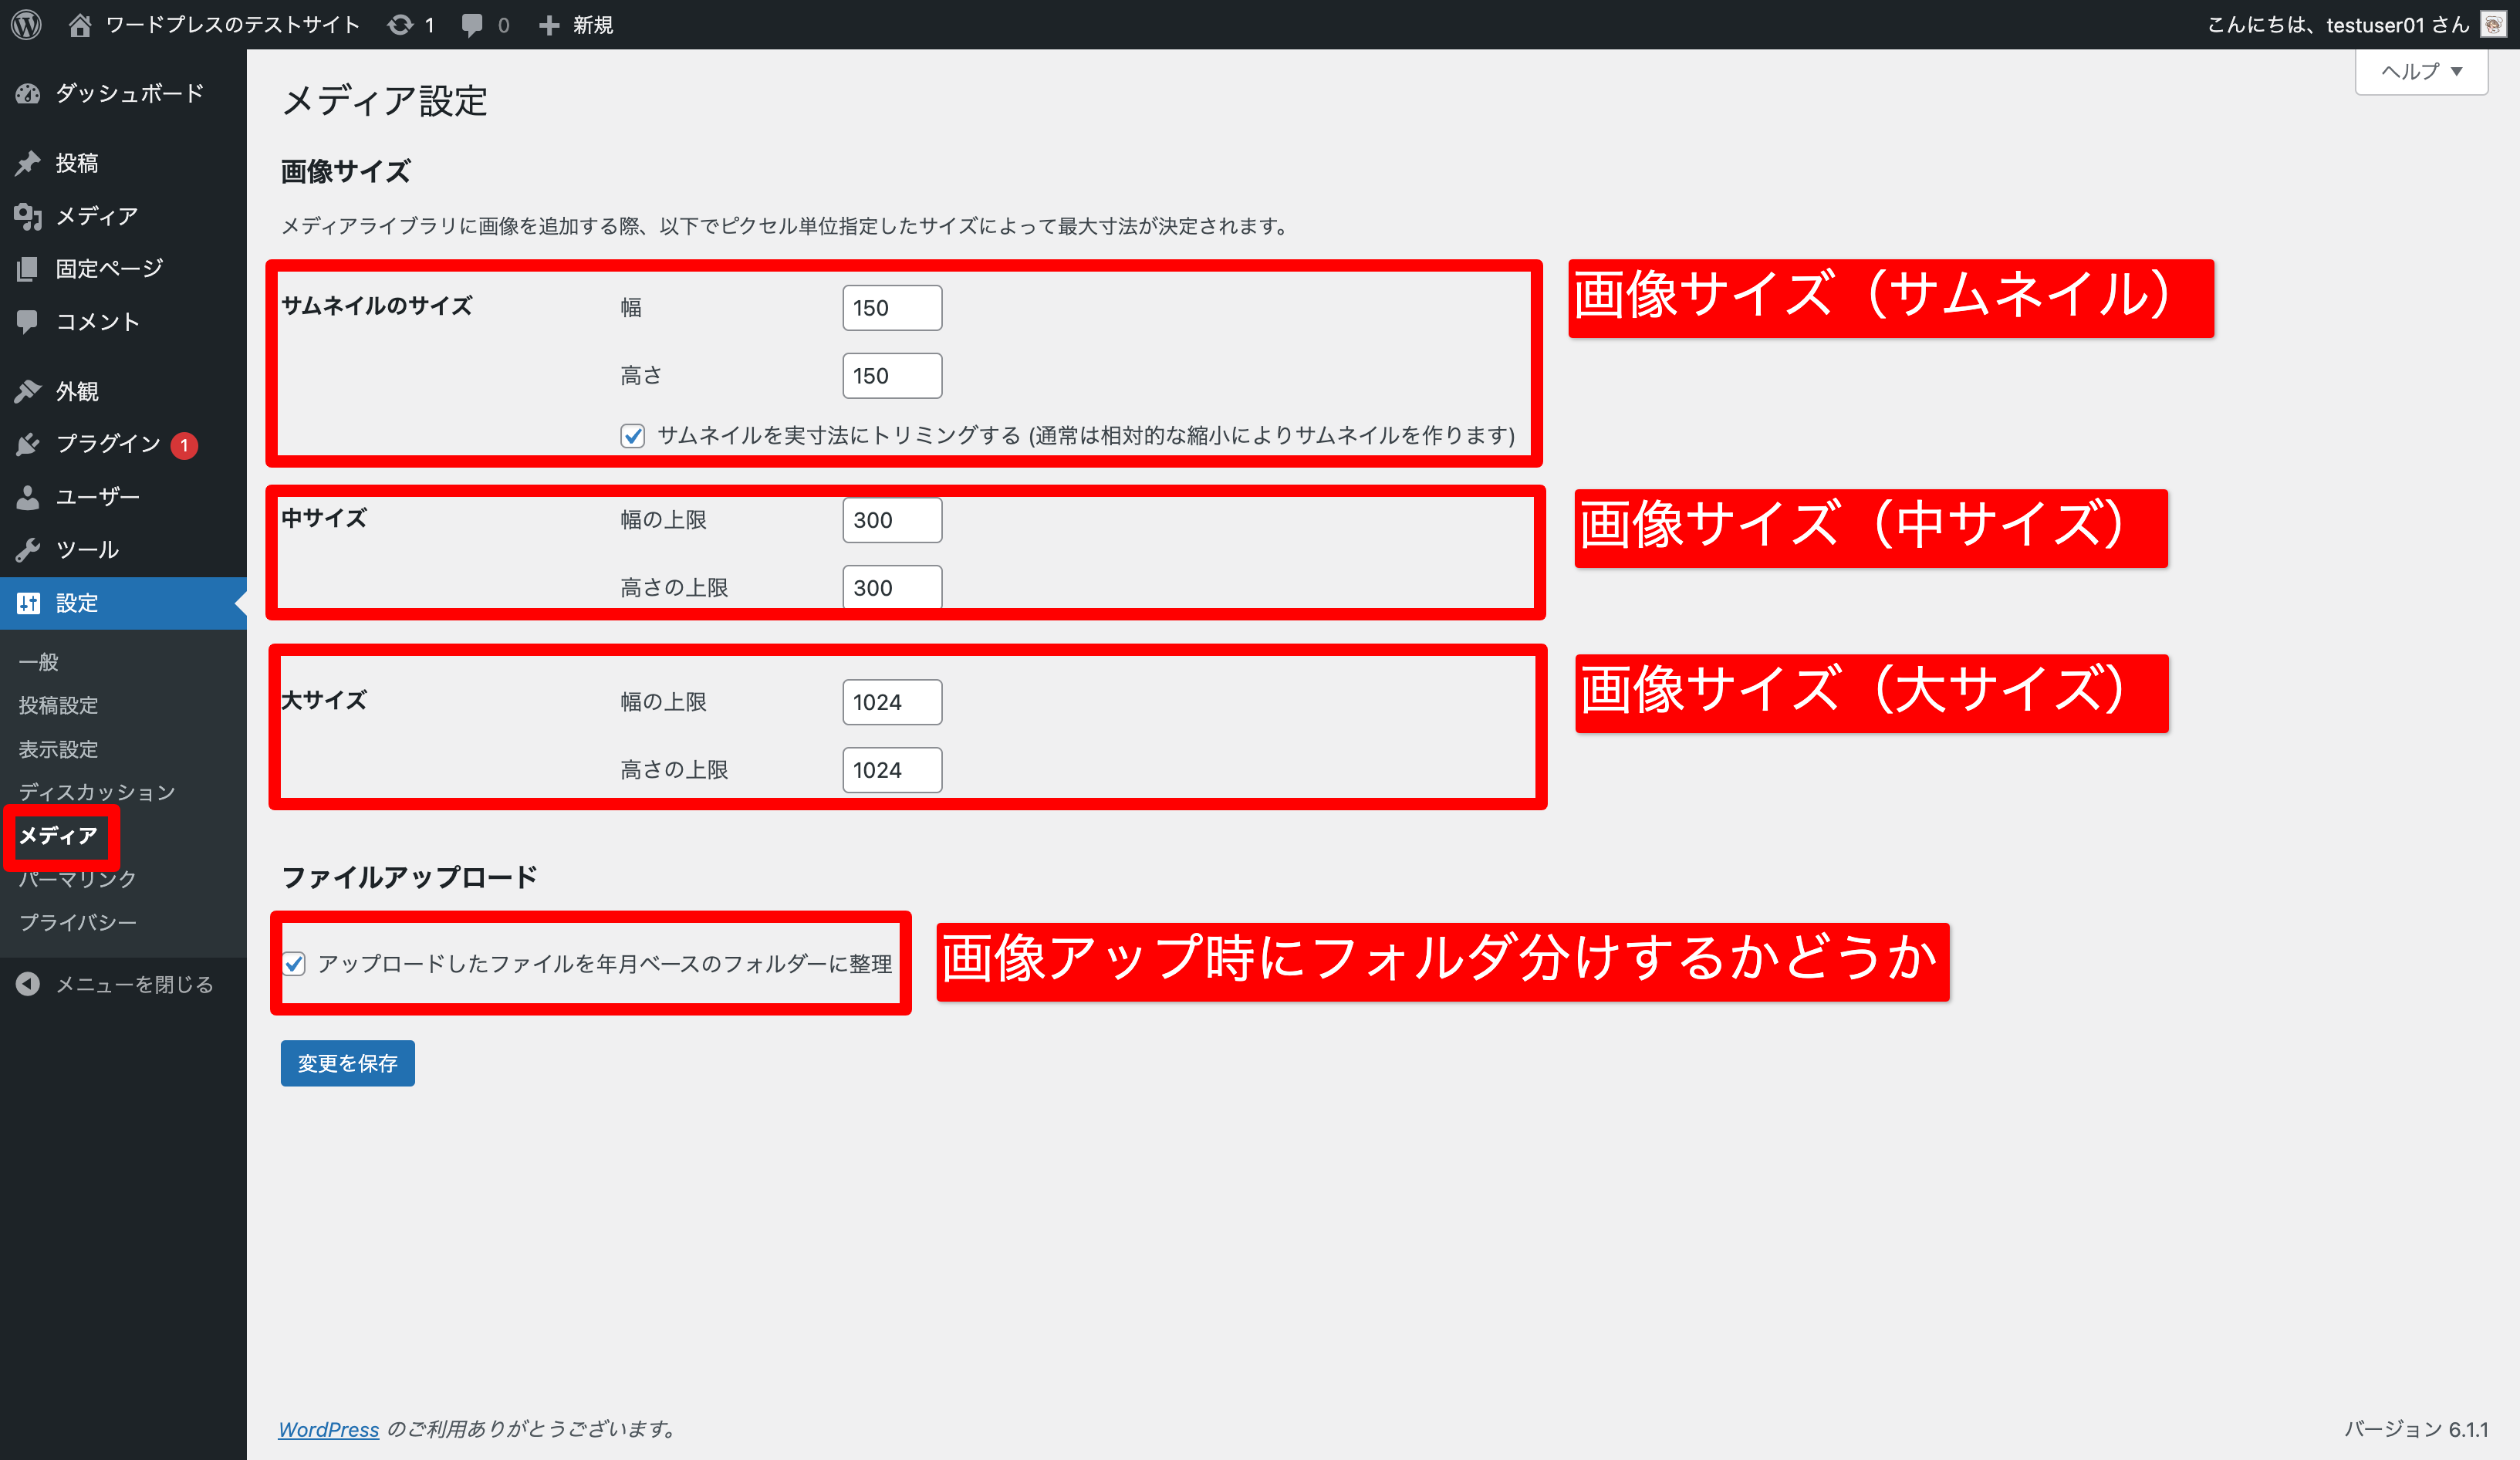The width and height of the screenshot is (2520, 1460).
Task: Click the updates refresh icon
Action: tap(400, 24)
